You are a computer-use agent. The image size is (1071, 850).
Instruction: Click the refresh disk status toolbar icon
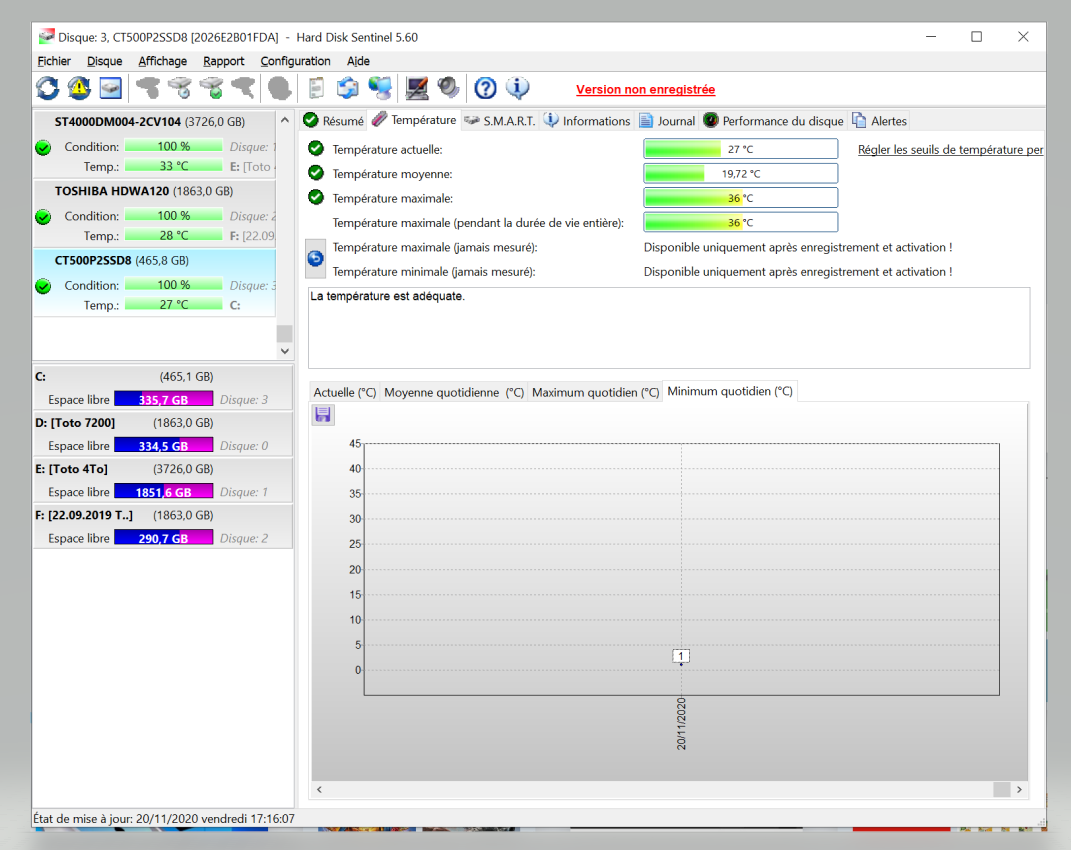(x=48, y=88)
